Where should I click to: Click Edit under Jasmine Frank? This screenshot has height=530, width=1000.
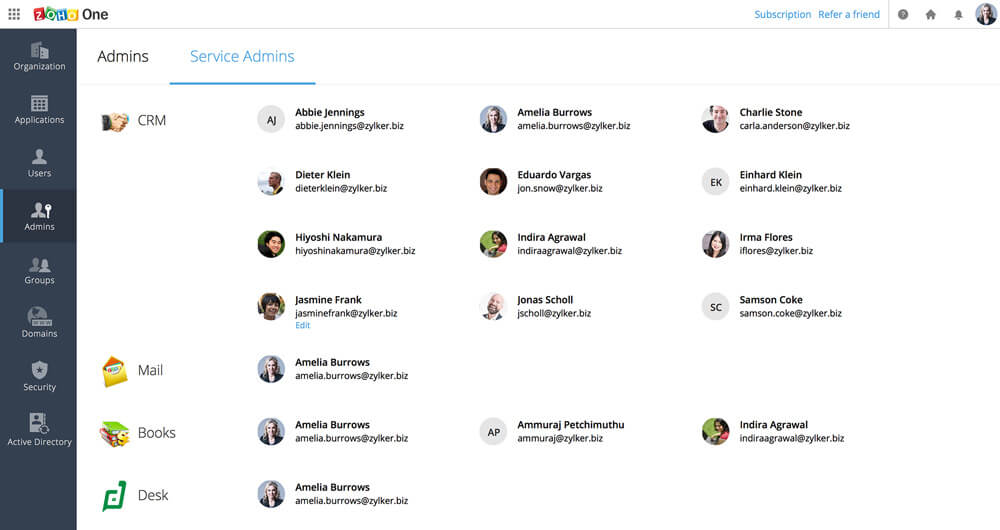(302, 326)
